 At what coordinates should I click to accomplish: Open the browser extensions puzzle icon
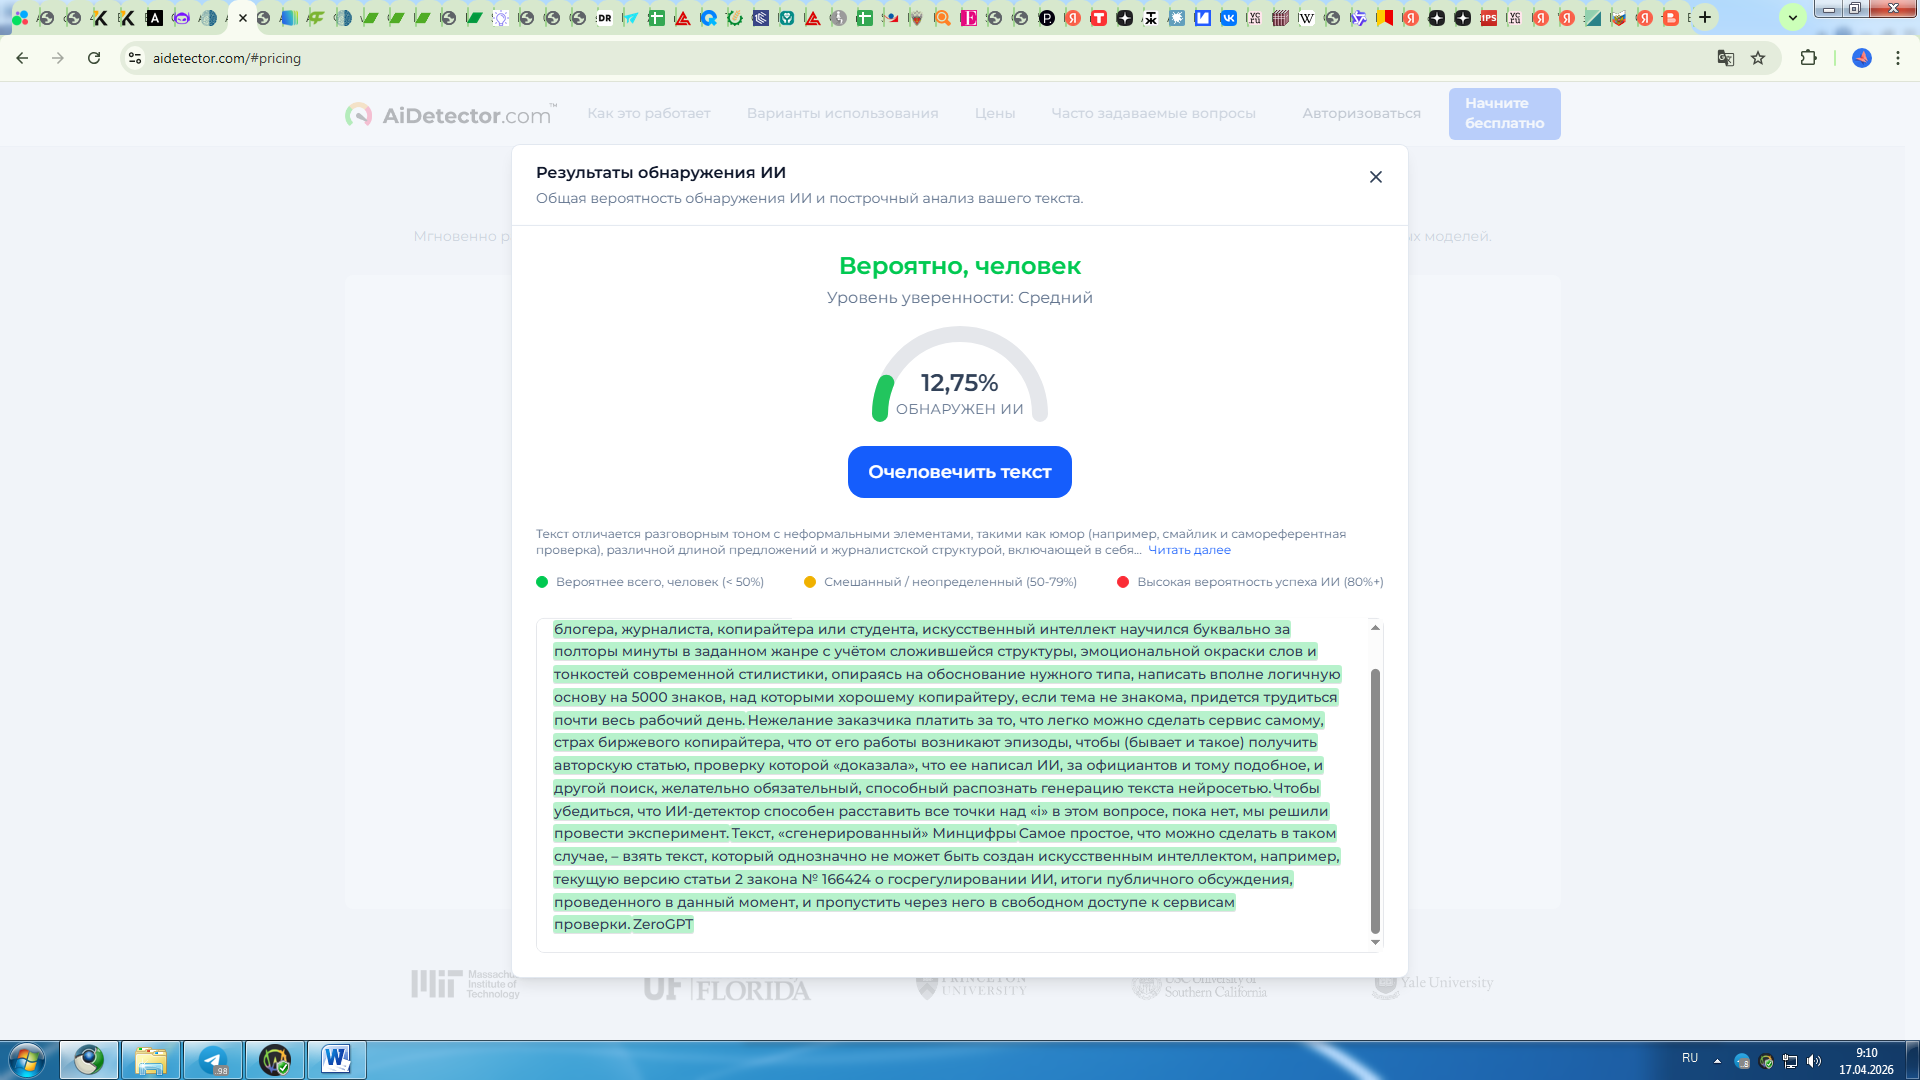pos(1808,58)
